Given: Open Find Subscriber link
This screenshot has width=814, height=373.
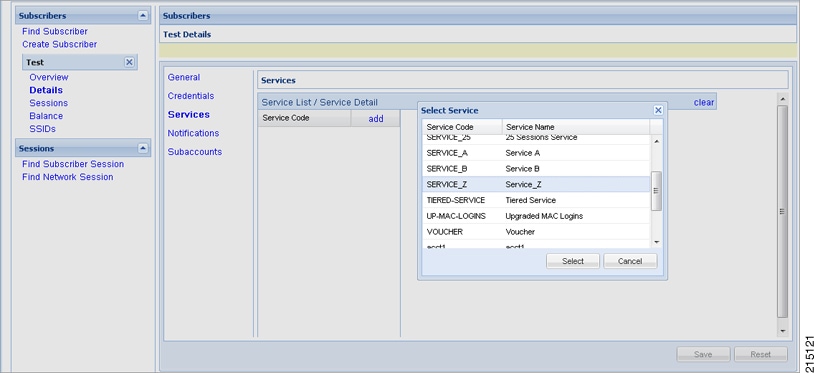Looking at the screenshot, I should [55, 32].
